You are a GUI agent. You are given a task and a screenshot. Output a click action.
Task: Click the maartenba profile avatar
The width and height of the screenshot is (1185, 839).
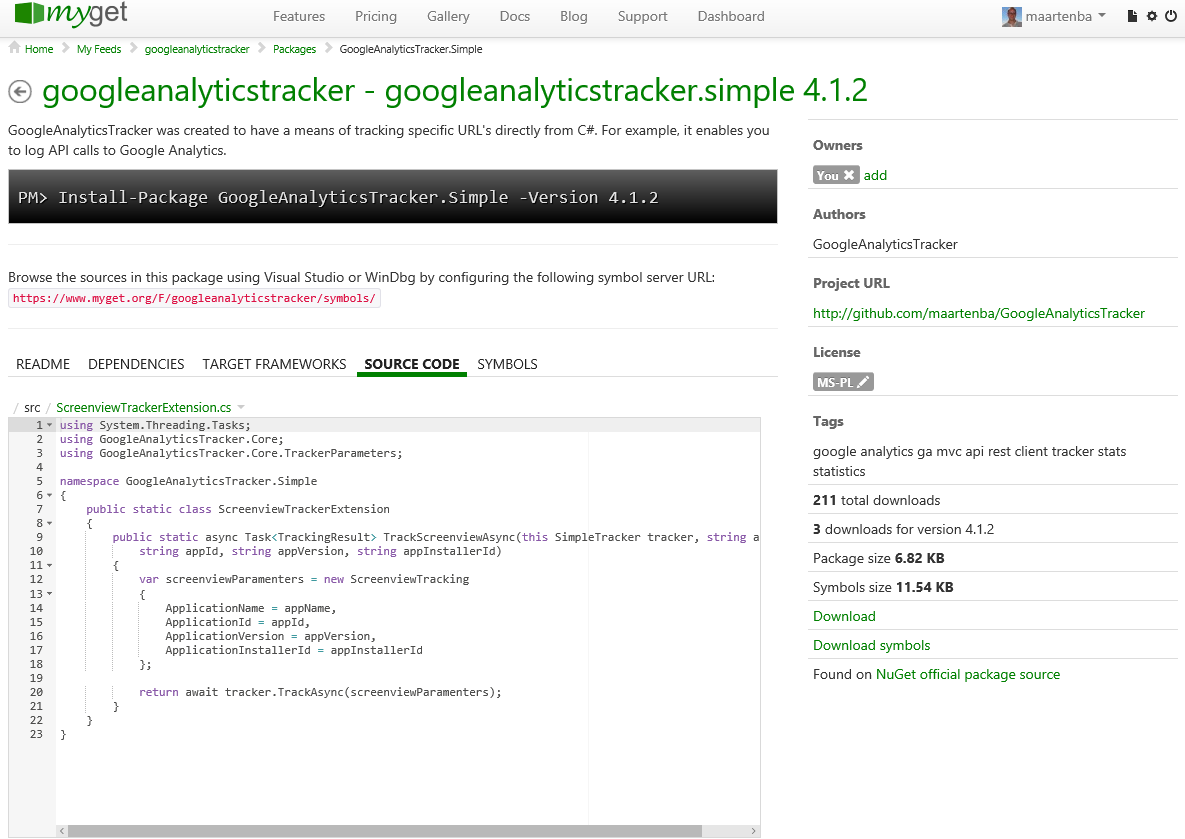click(1011, 16)
